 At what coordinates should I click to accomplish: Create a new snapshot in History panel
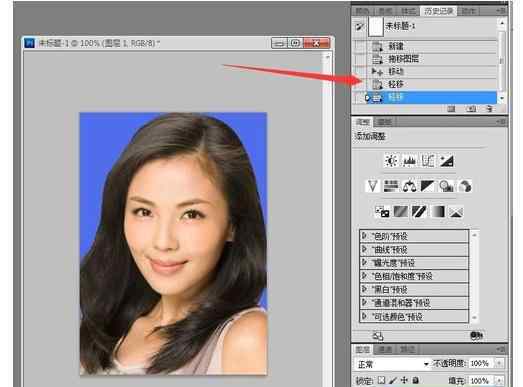[471, 109]
